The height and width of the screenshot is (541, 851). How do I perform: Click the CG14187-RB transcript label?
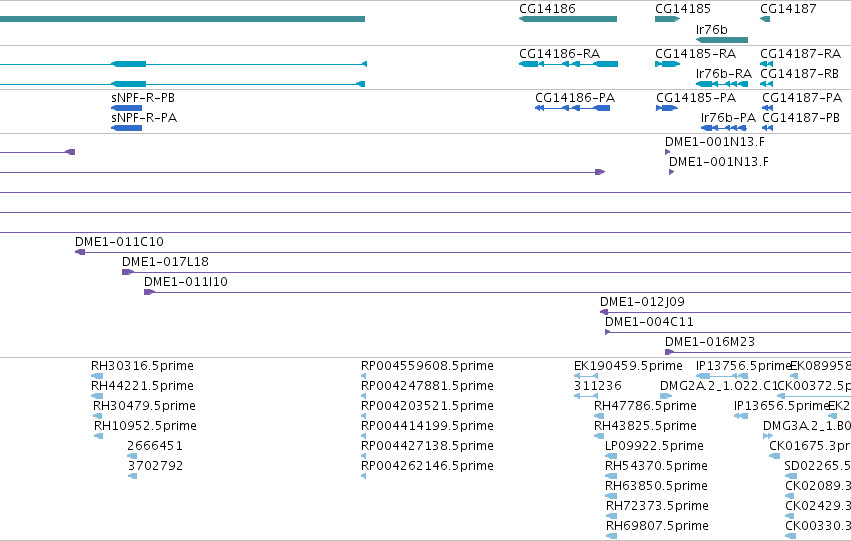[799, 73]
